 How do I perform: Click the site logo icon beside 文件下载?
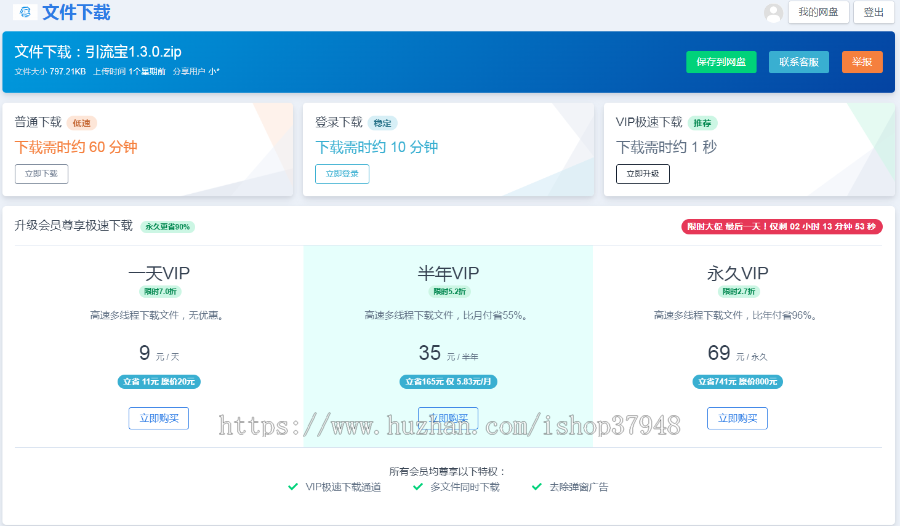pyautogui.click(x=25, y=11)
